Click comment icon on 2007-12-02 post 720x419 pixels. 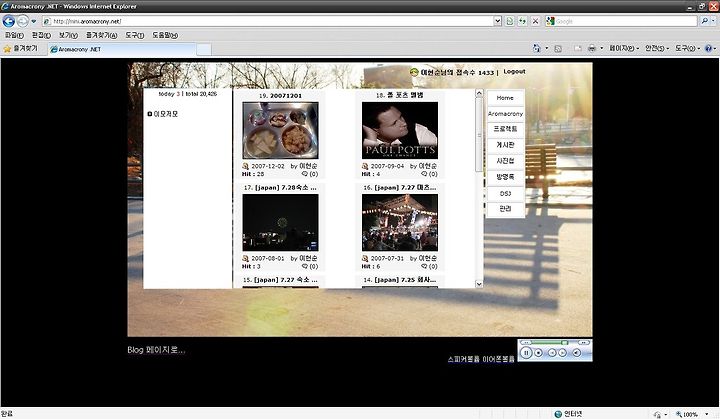(304, 174)
